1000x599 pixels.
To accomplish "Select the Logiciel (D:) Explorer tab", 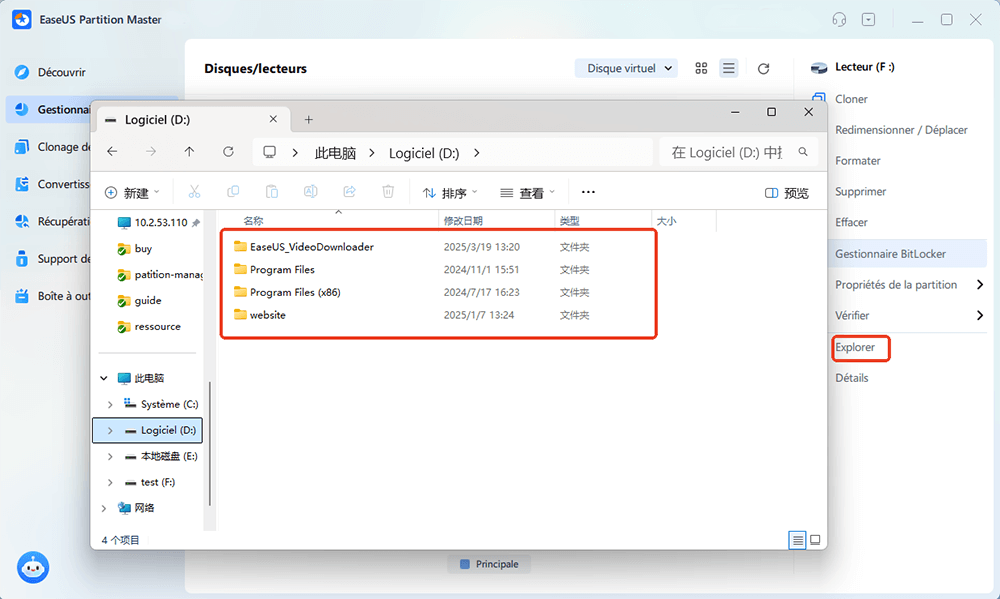I will click(x=193, y=119).
